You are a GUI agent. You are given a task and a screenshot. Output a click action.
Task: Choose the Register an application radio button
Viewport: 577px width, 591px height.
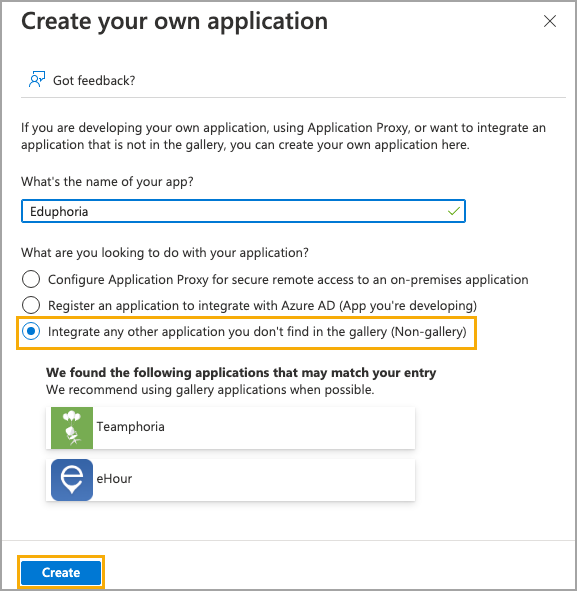(x=31, y=305)
